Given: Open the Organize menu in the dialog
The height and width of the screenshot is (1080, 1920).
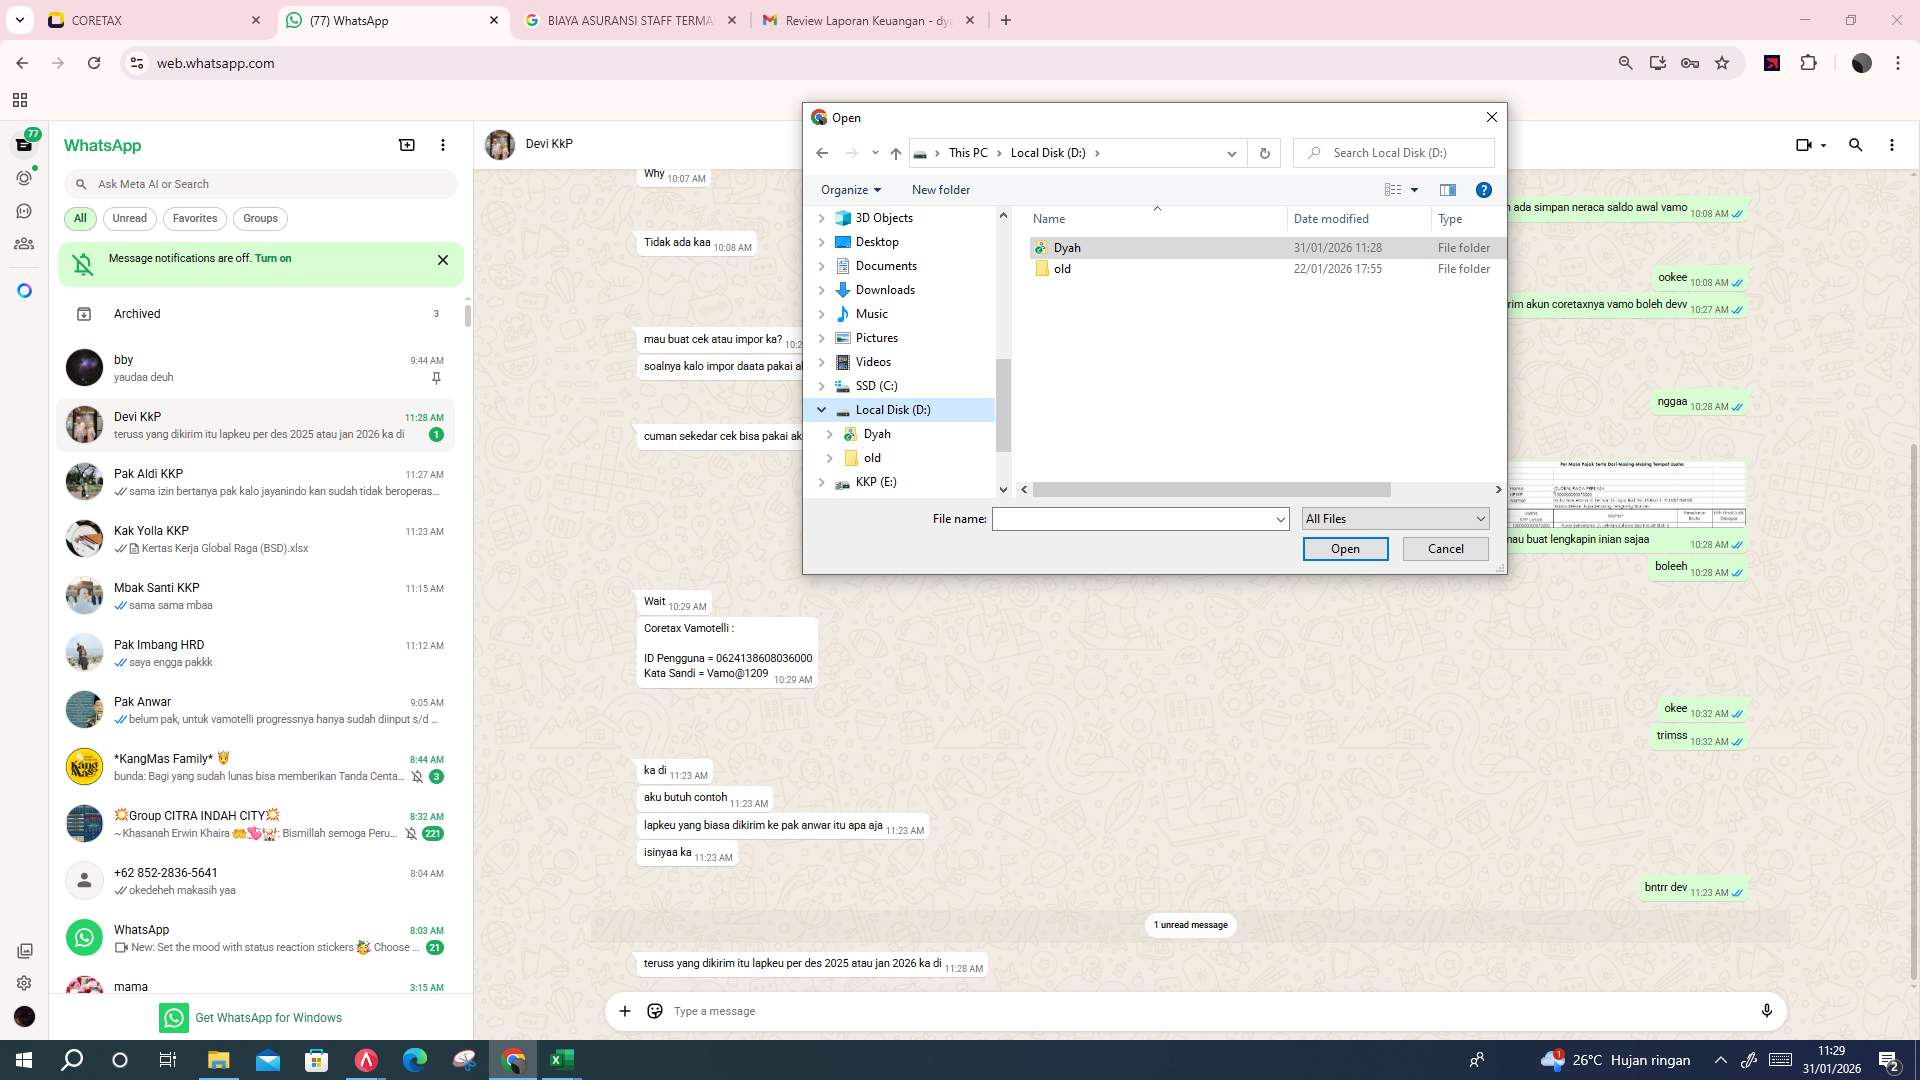Looking at the screenshot, I should (x=851, y=189).
